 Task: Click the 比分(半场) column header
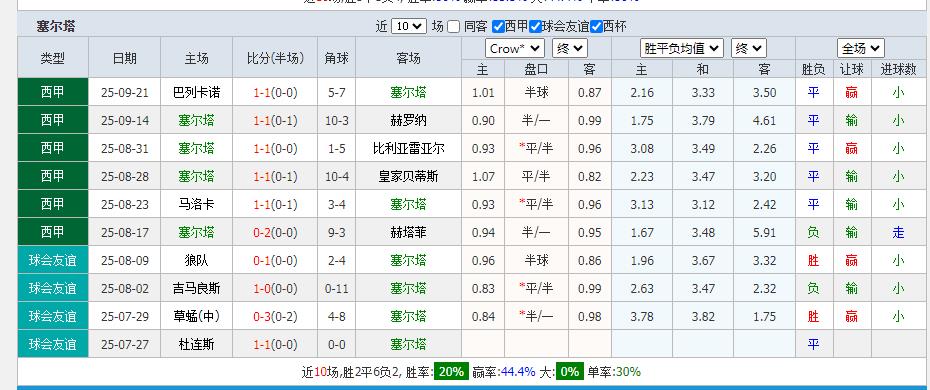coord(275,57)
